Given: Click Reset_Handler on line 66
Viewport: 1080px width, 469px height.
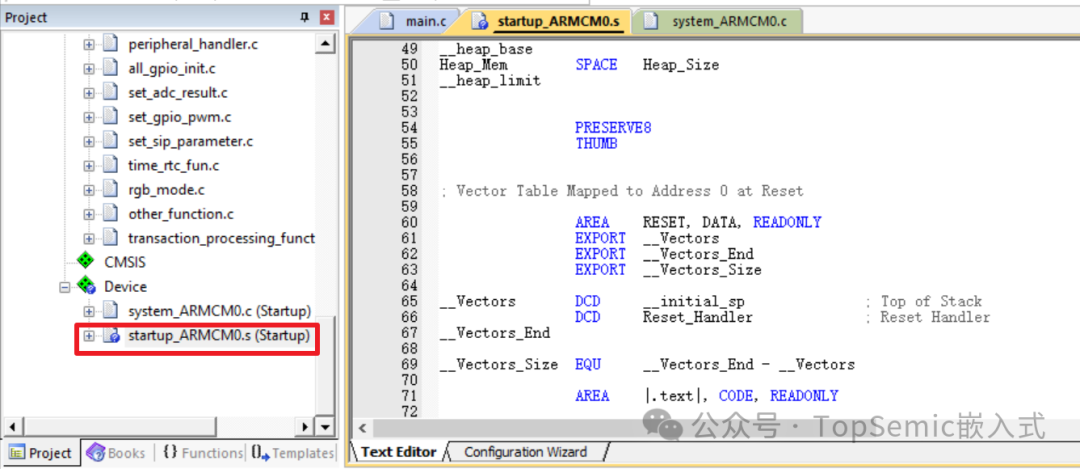Looking at the screenshot, I should click(x=698, y=317).
